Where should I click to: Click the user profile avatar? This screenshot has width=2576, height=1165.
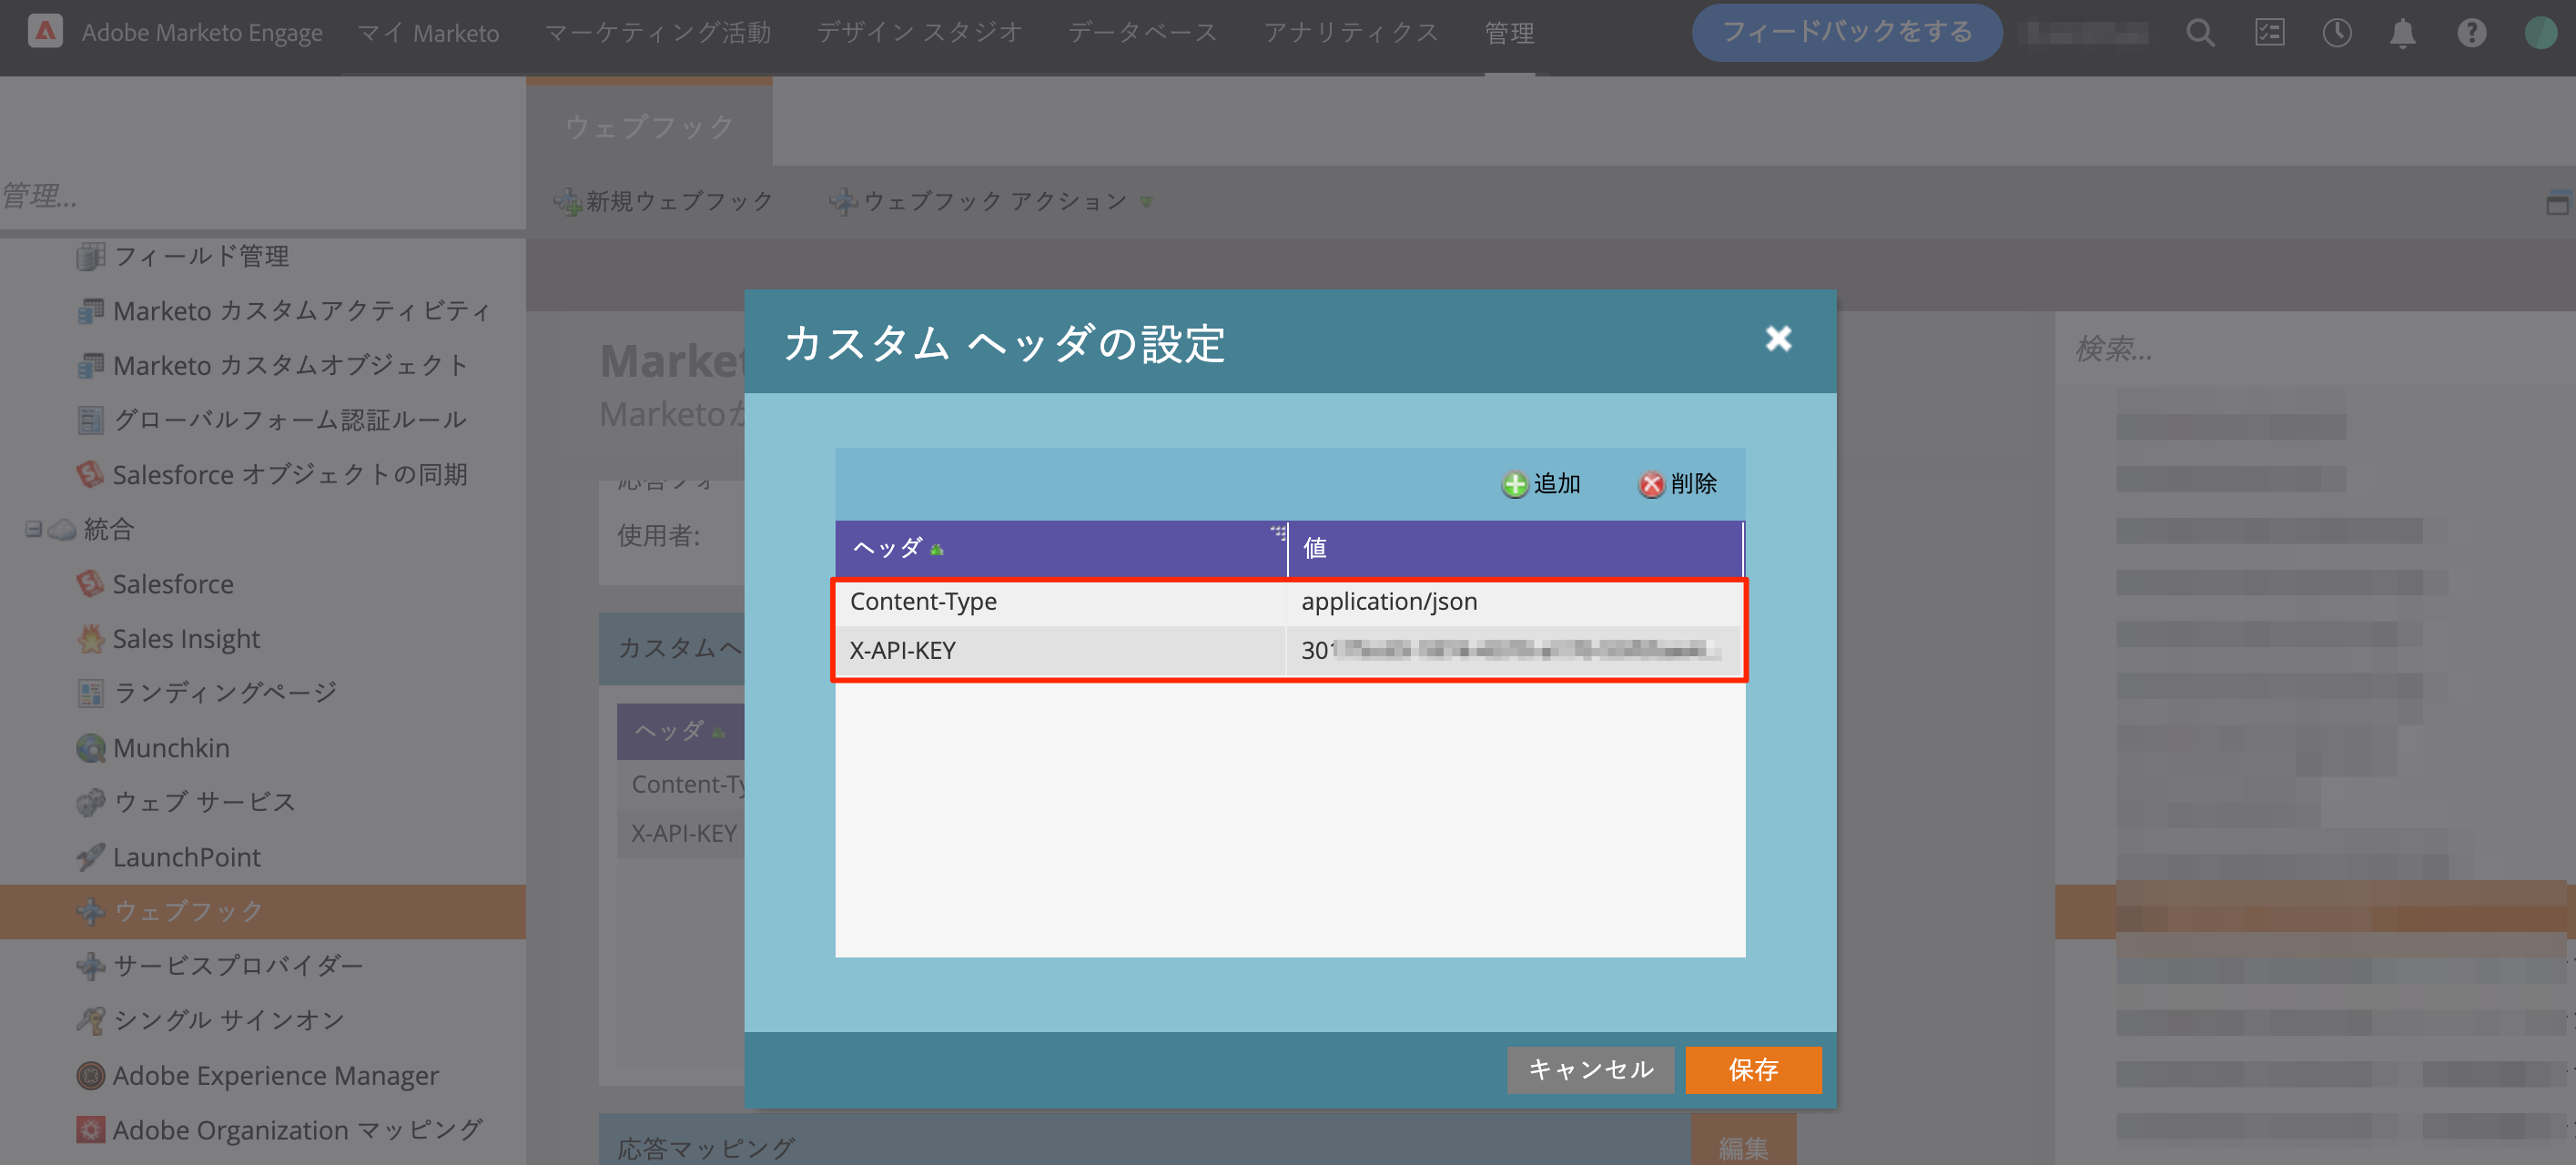click(x=2540, y=33)
